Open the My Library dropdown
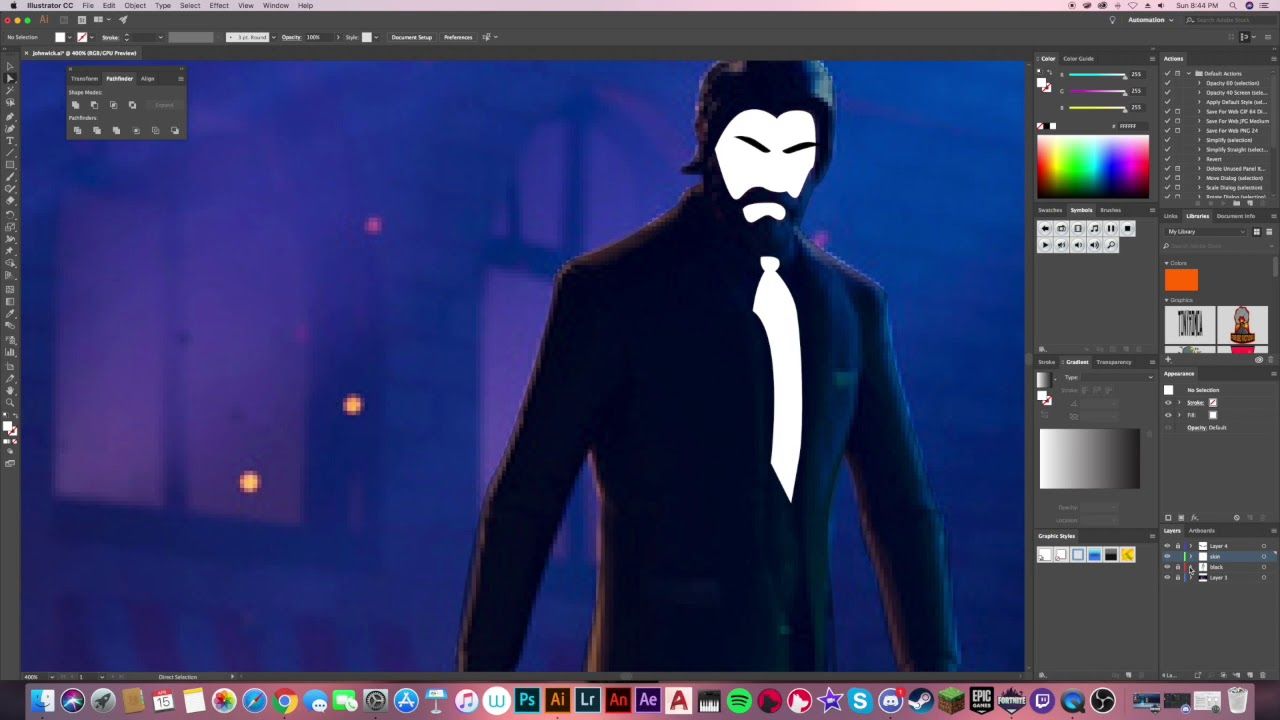 [x=1206, y=232]
